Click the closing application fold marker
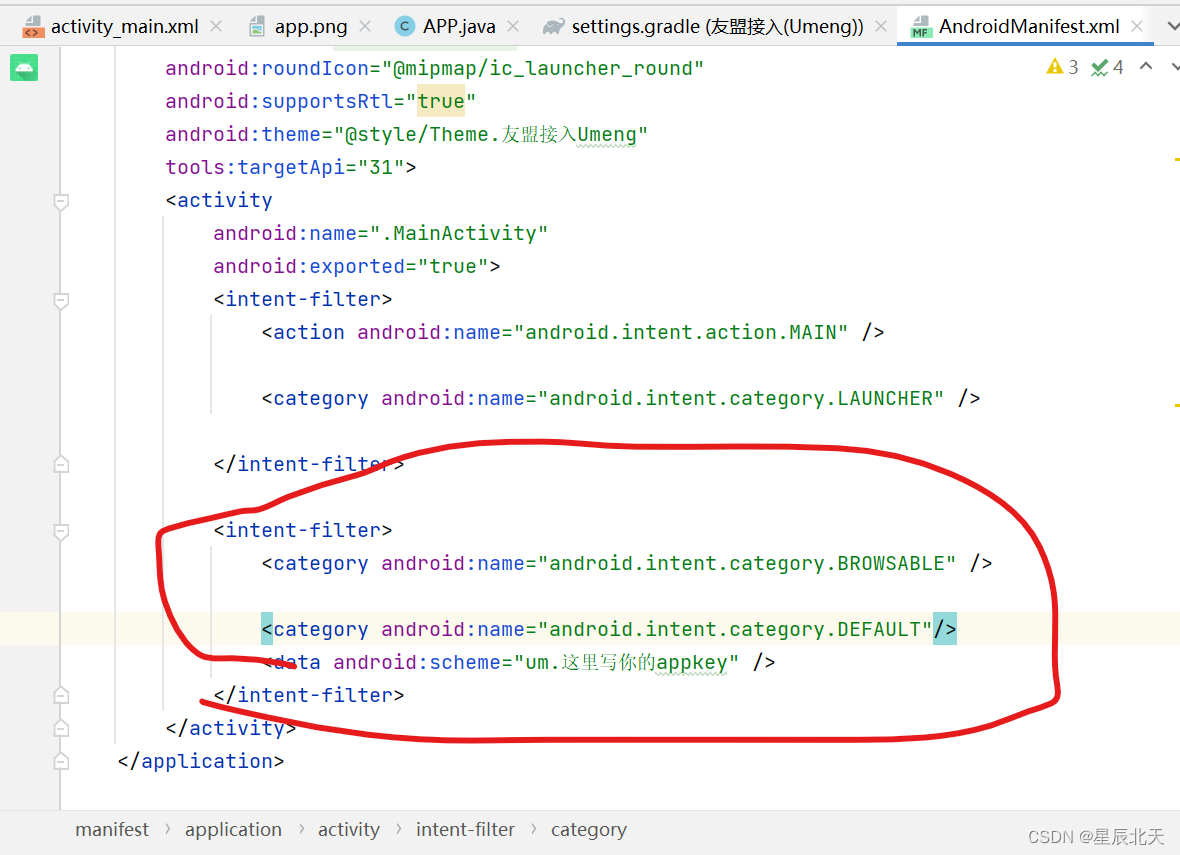Image resolution: width=1180 pixels, height=855 pixels. [62, 762]
